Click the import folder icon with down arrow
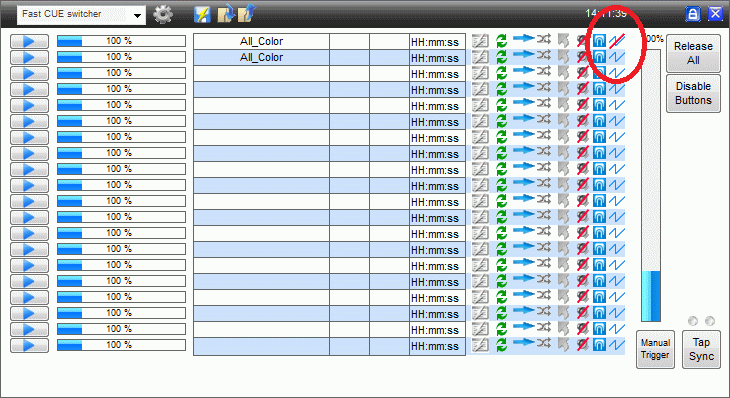 [x=226, y=14]
